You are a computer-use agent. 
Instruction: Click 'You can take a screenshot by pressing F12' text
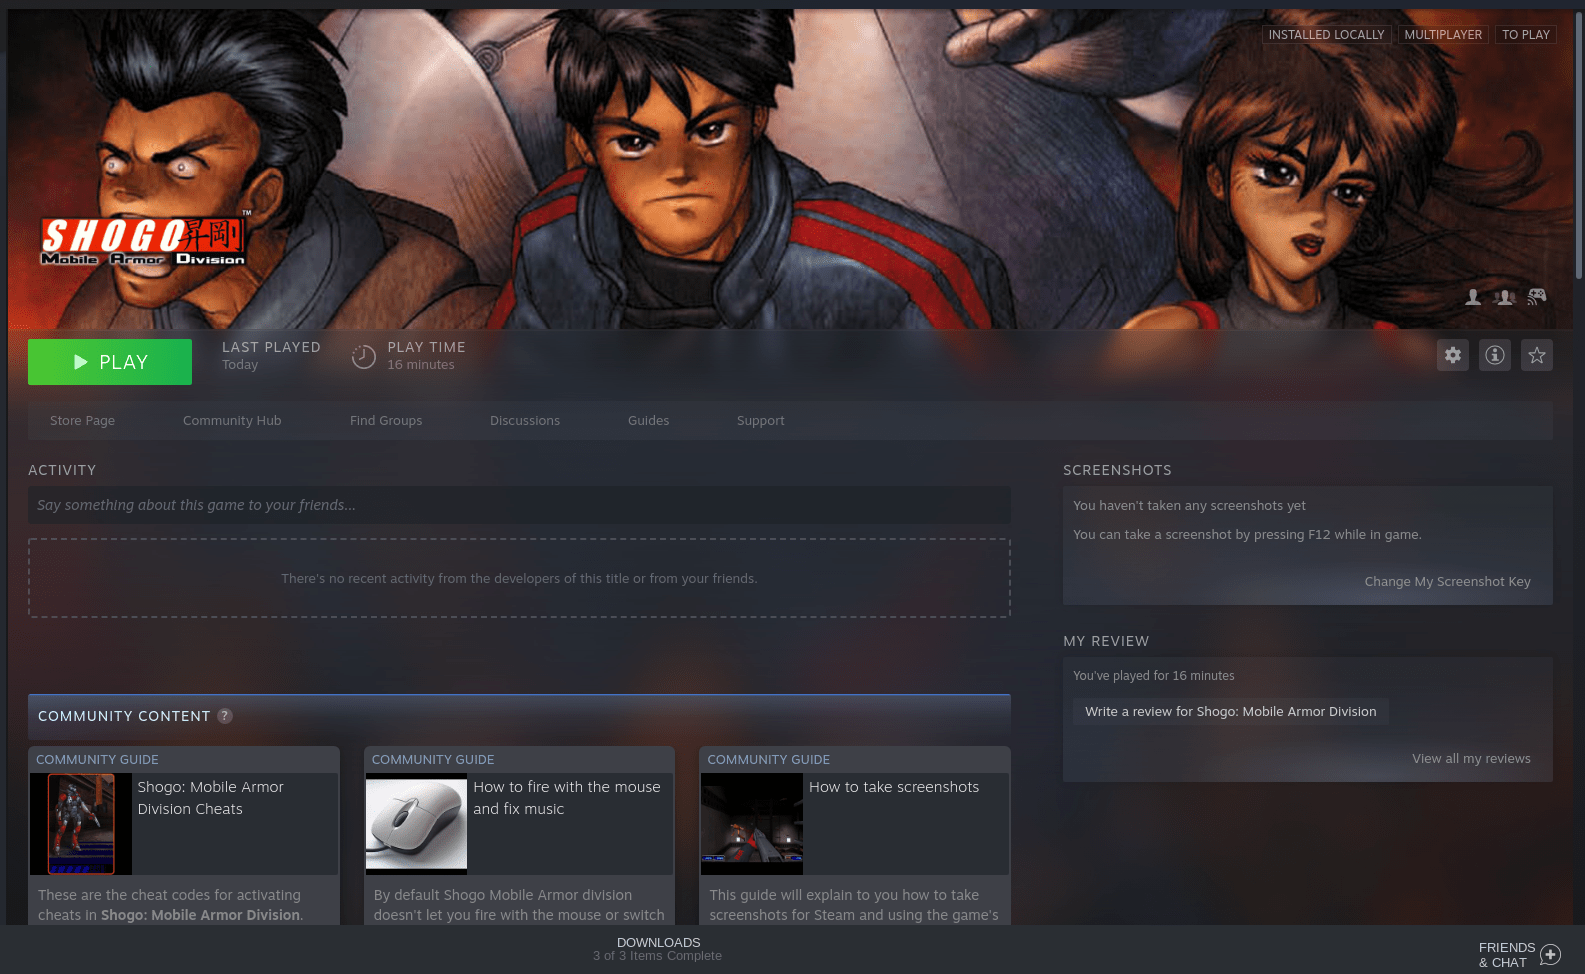pos(1247,535)
